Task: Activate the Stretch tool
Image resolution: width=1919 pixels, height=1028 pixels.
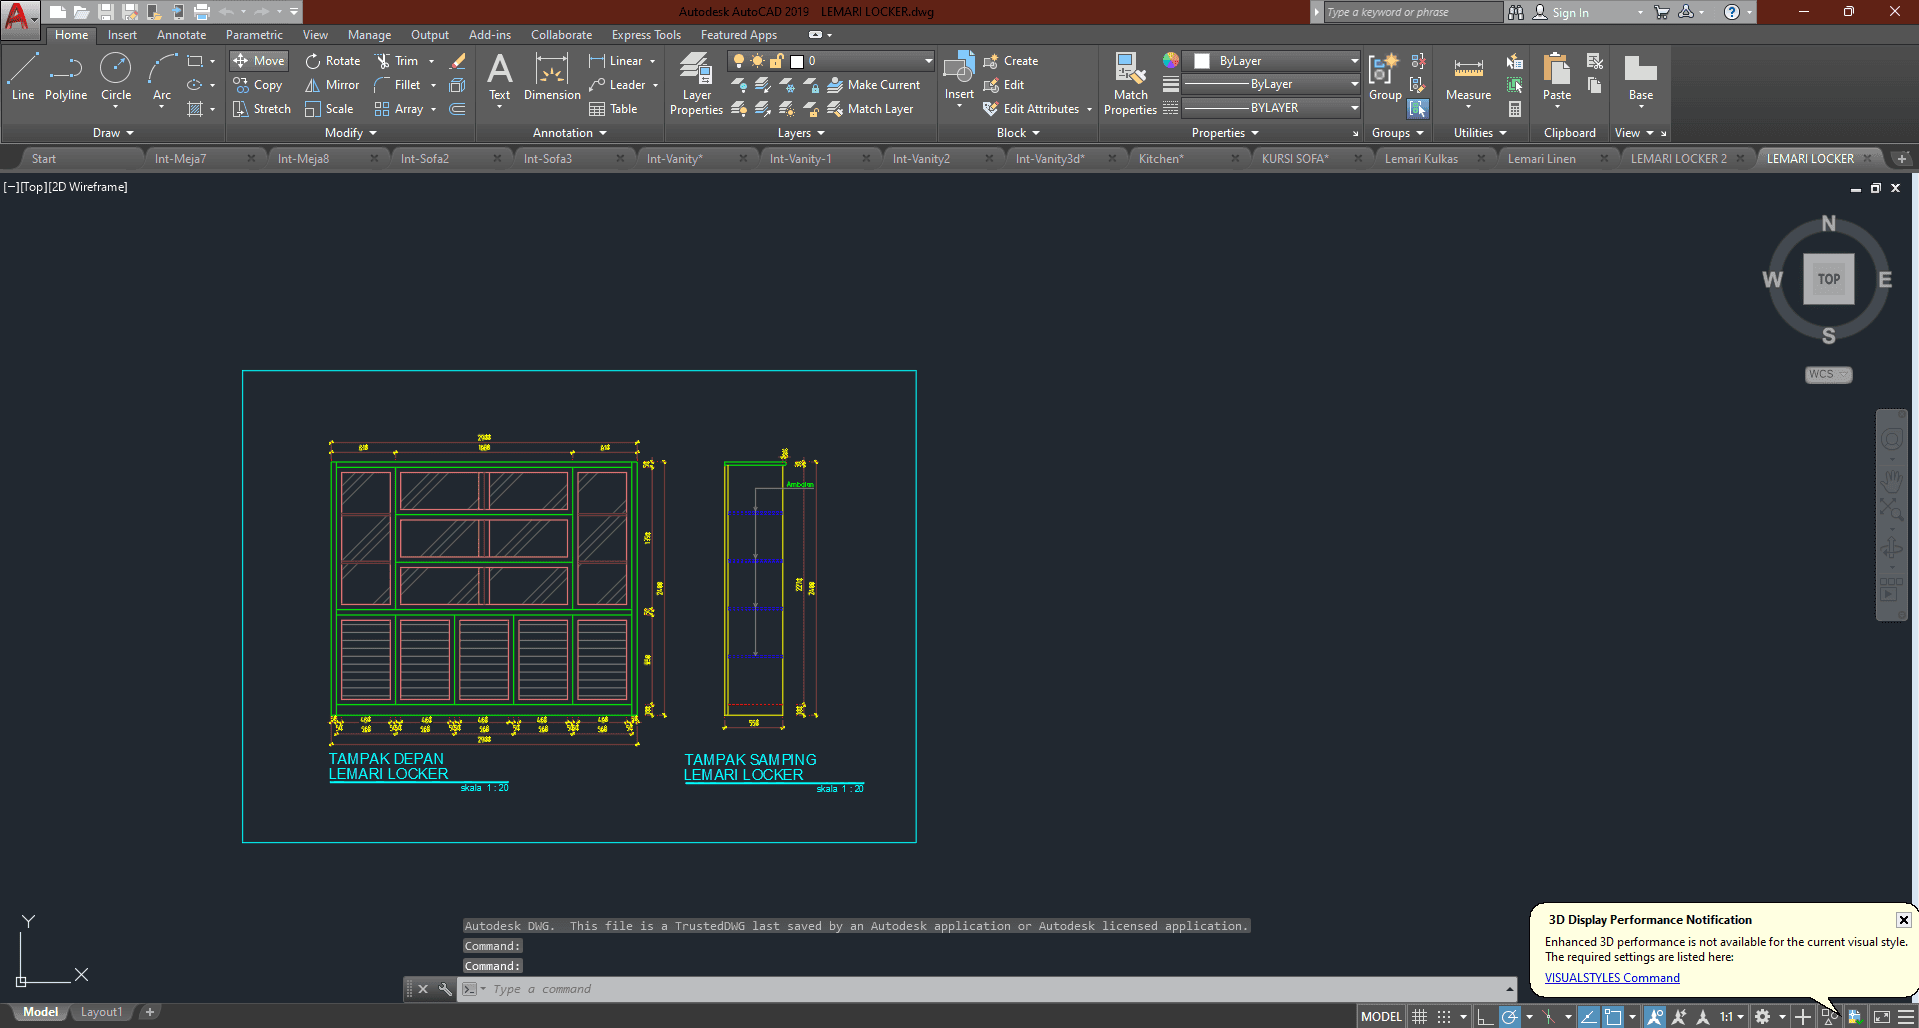Action: tap(262, 109)
